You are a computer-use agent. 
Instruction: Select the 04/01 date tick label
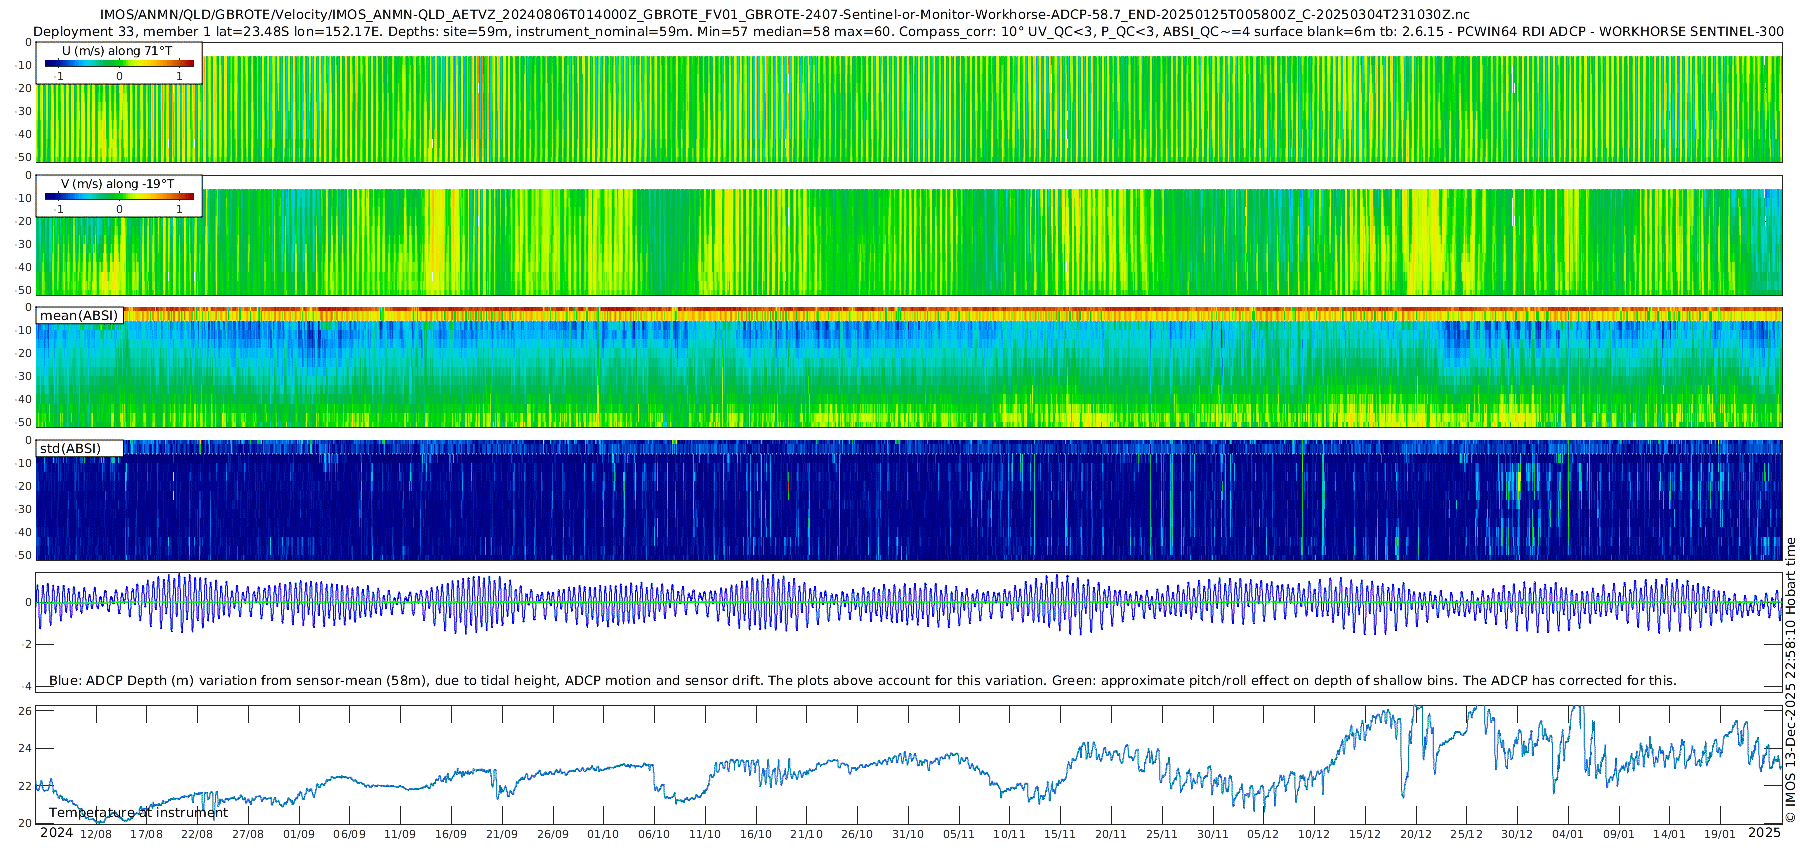point(1568,834)
